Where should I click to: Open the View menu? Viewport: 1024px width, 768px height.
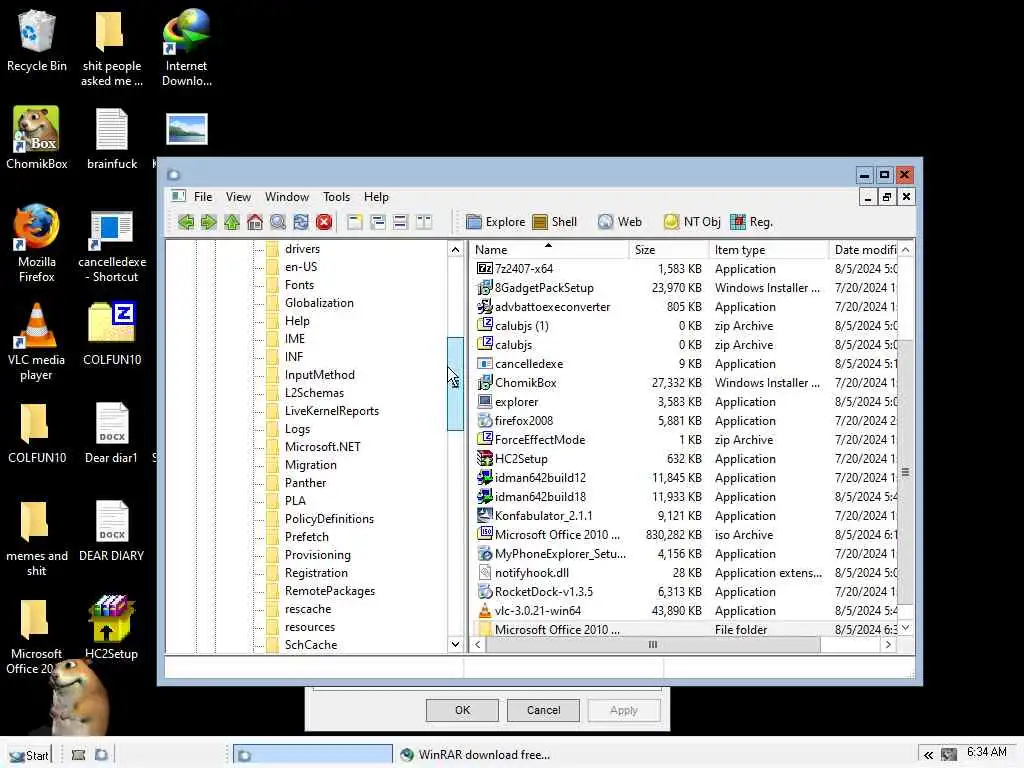[x=238, y=197]
